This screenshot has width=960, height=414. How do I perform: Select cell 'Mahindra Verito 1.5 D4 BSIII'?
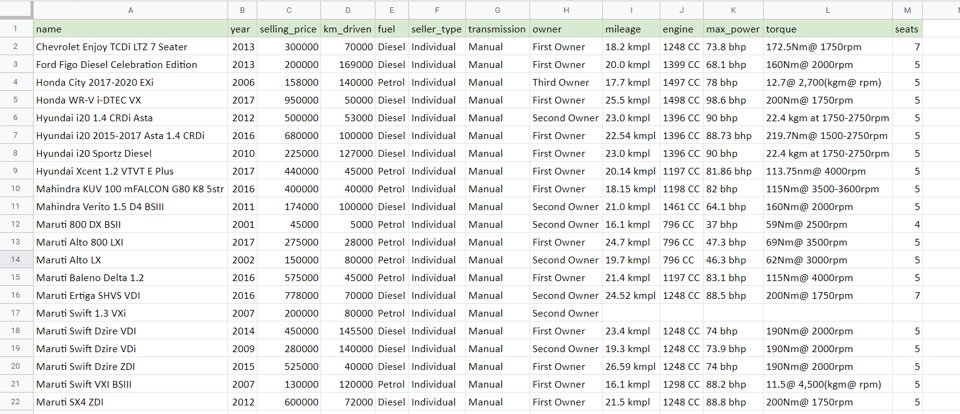[x=130, y=206]
